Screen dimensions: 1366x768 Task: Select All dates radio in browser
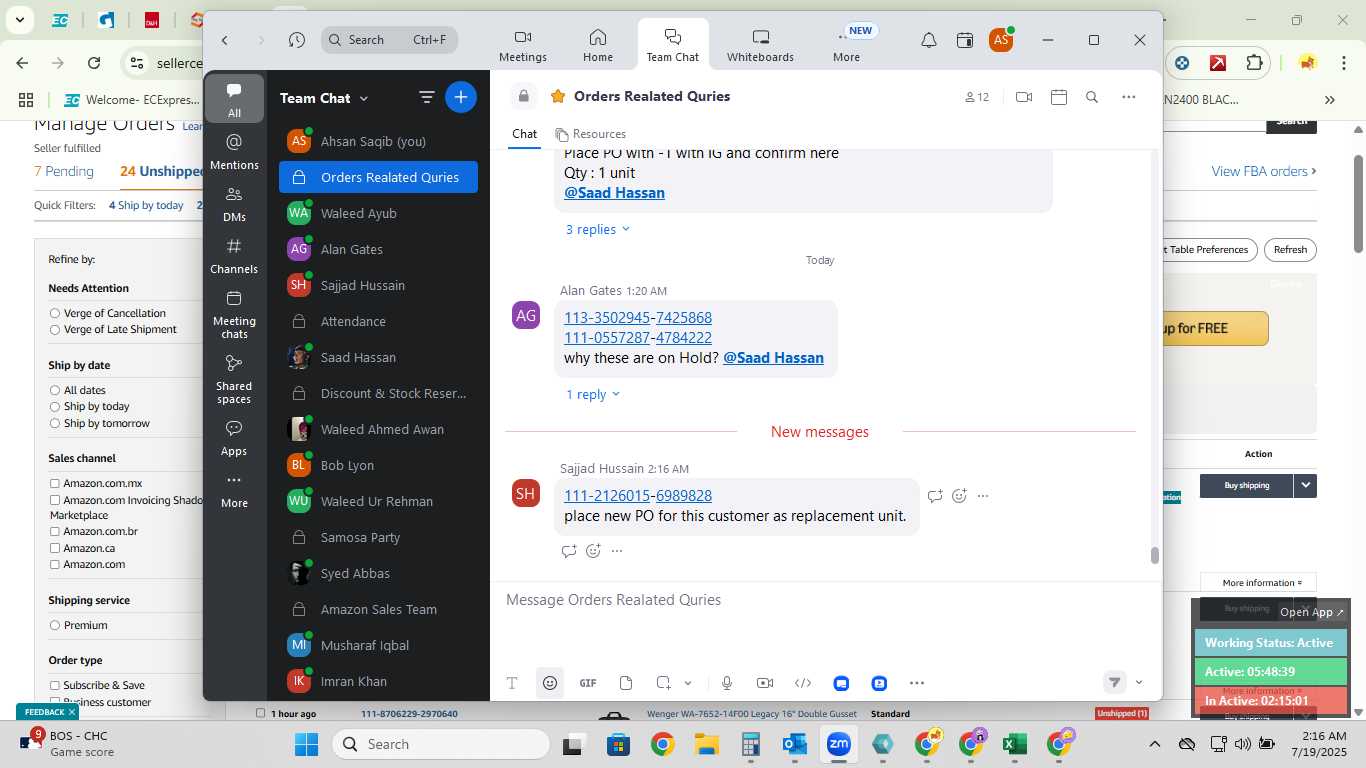(55, 390)
